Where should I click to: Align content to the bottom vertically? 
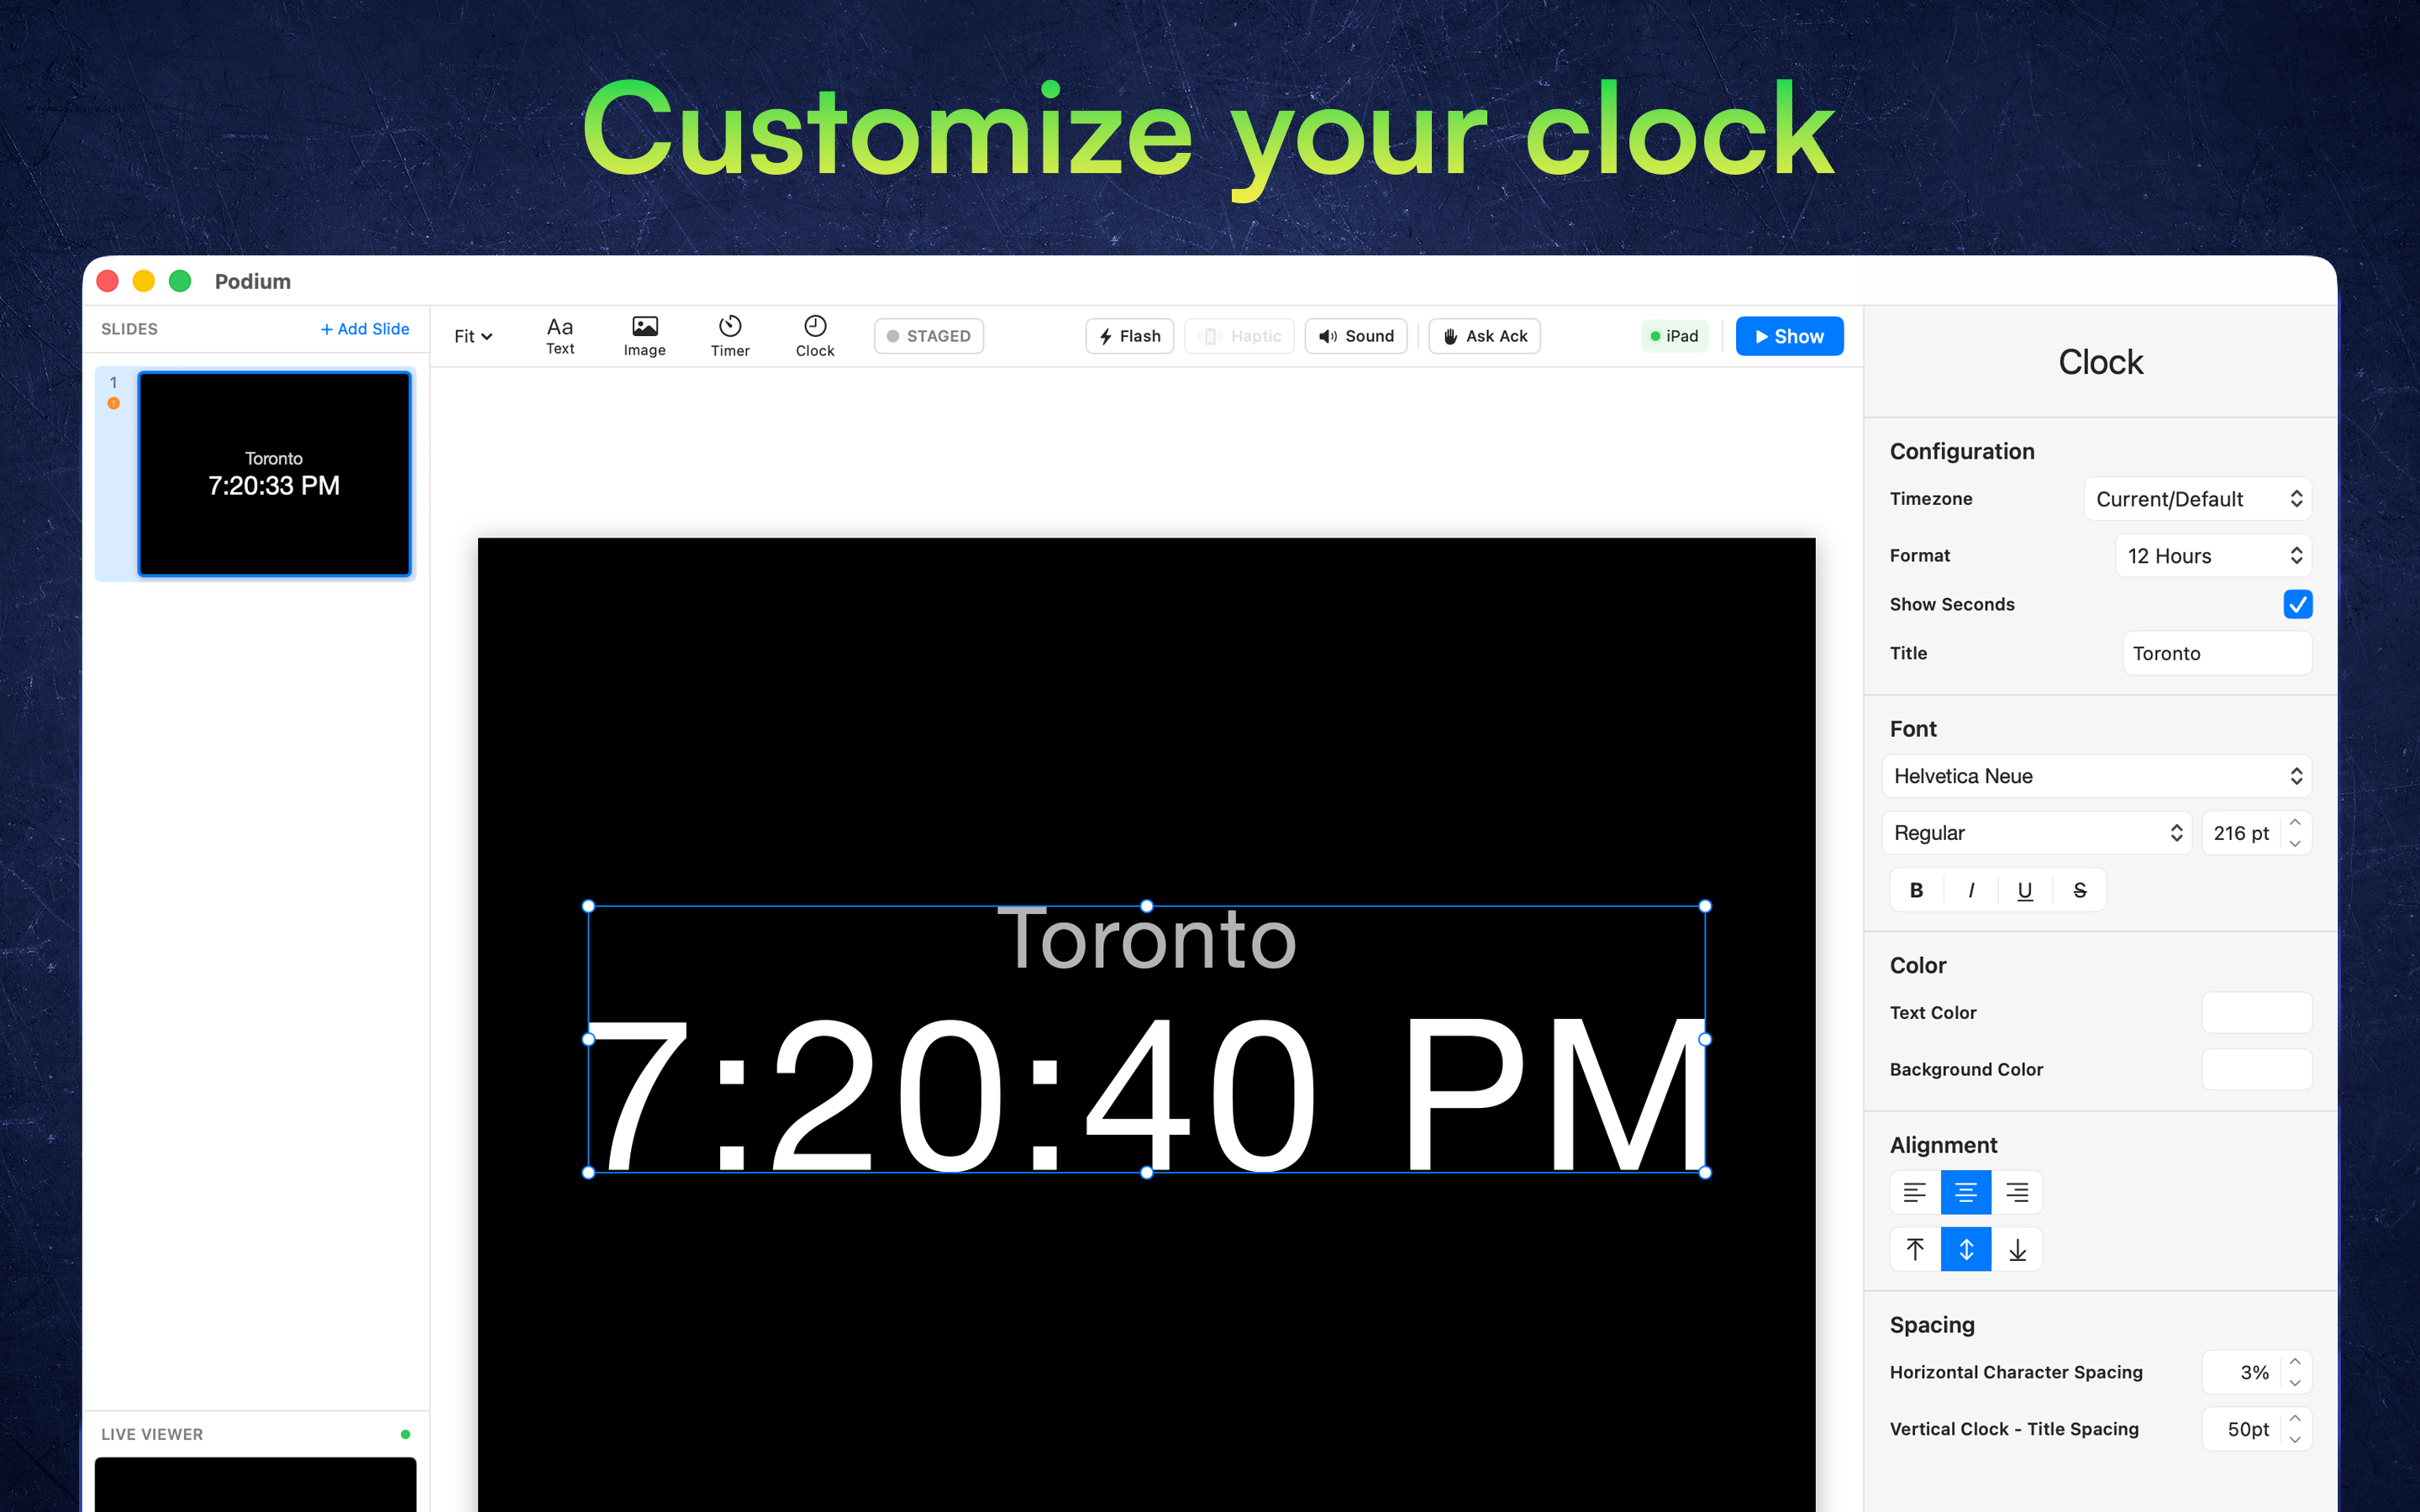pos(2017,1249)
